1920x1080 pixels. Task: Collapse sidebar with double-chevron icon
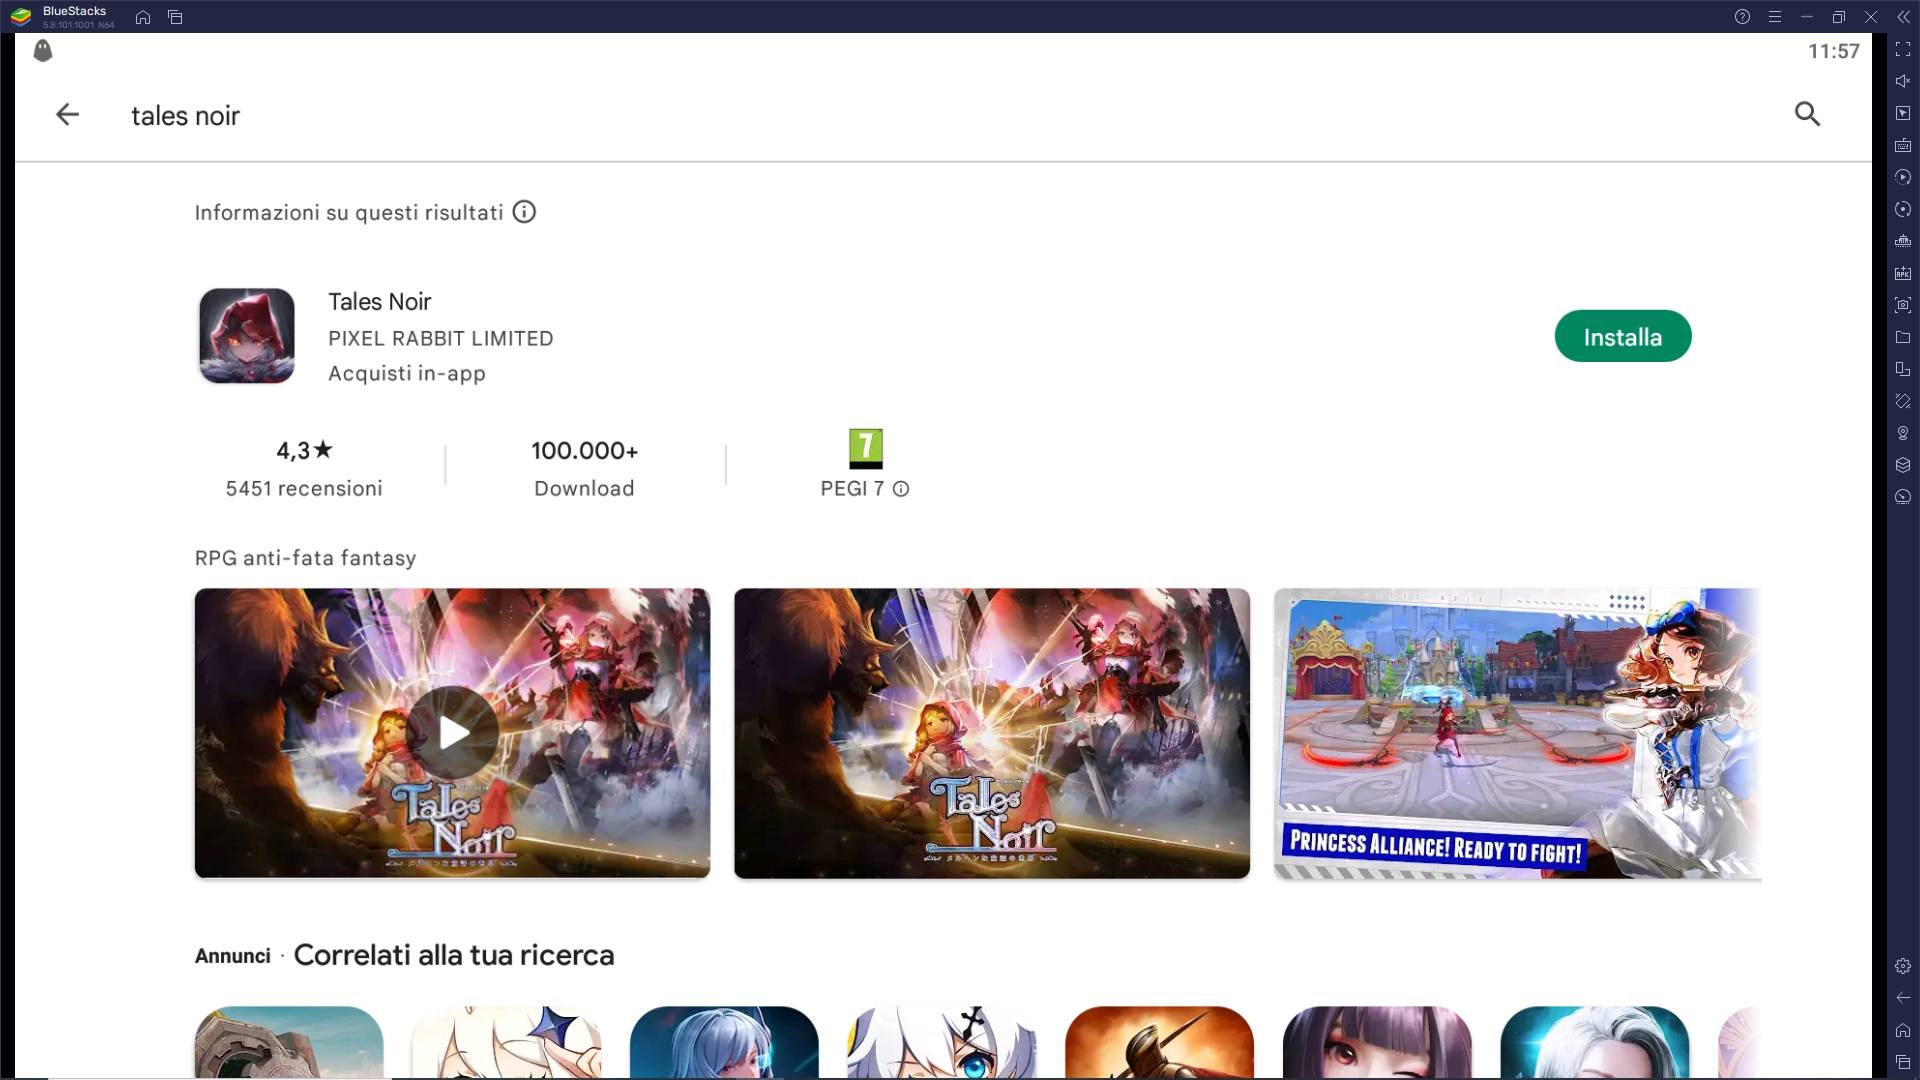(1902, 17)
